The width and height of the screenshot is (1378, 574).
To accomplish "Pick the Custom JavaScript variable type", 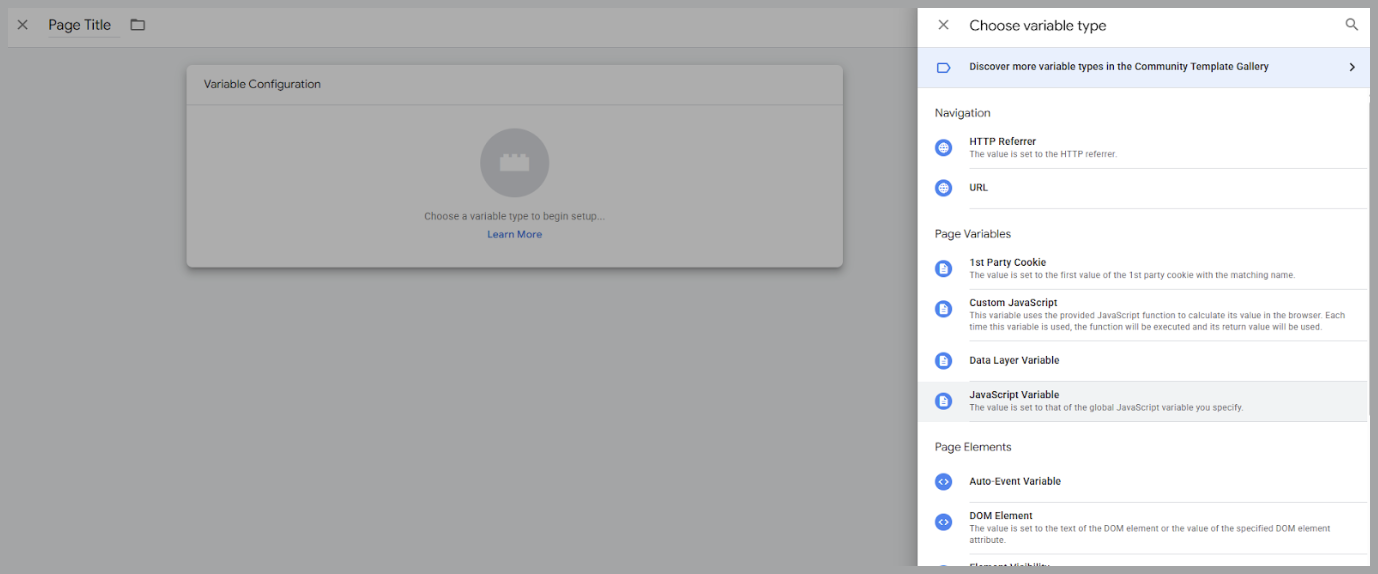I will [1013, 303].
